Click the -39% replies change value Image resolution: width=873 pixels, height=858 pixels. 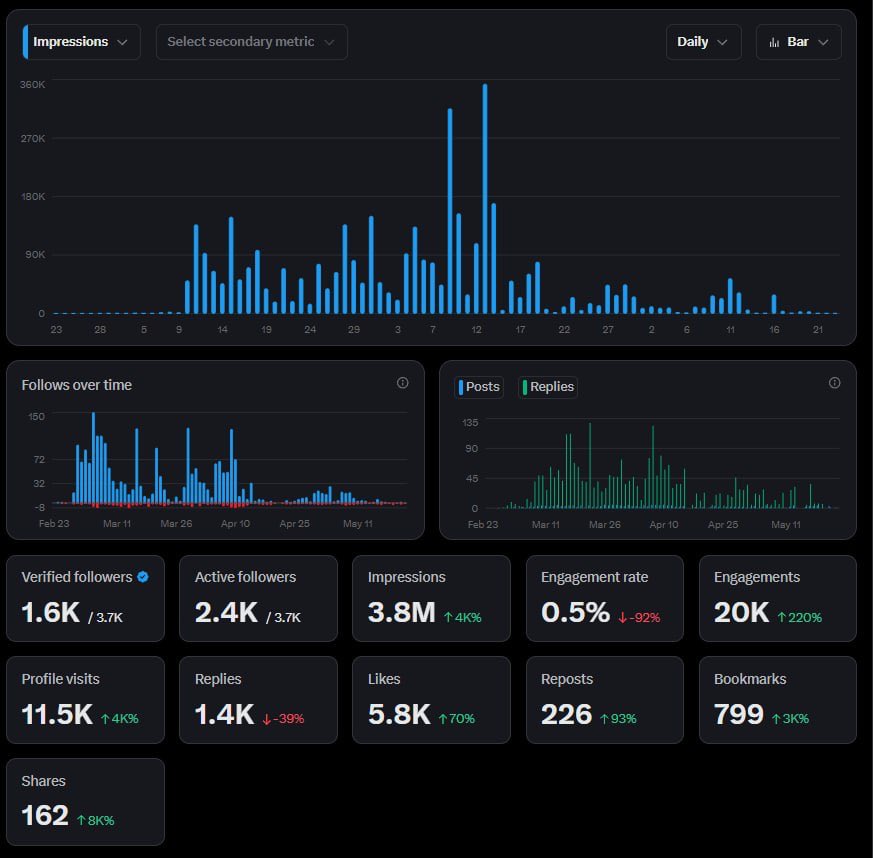(x=283, y=719)
